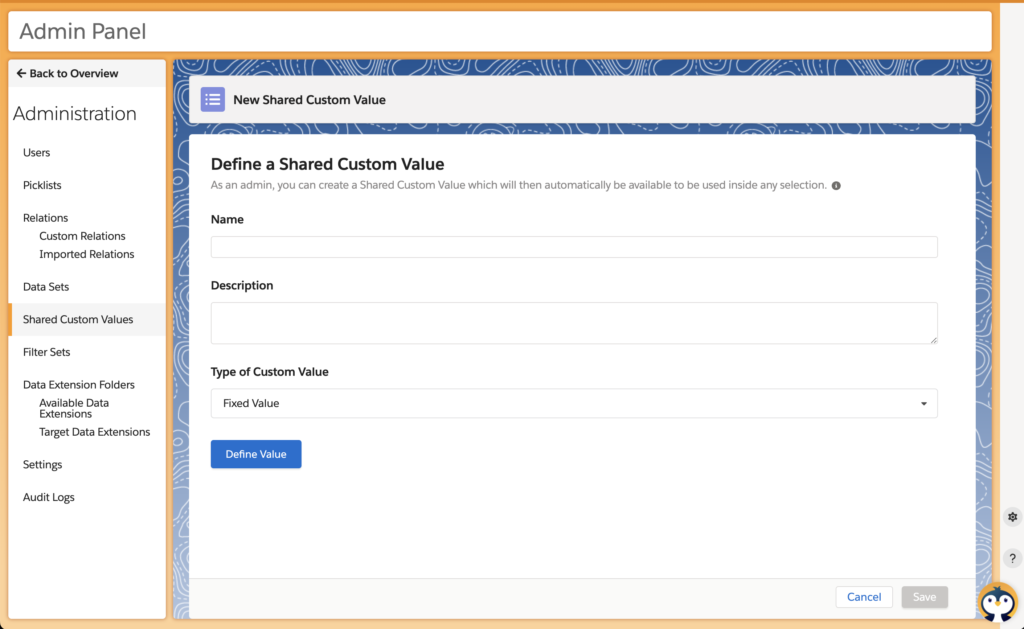1024x629 pixels.
Task: Go to Filter Sets in sidebar
Action: 46,352
